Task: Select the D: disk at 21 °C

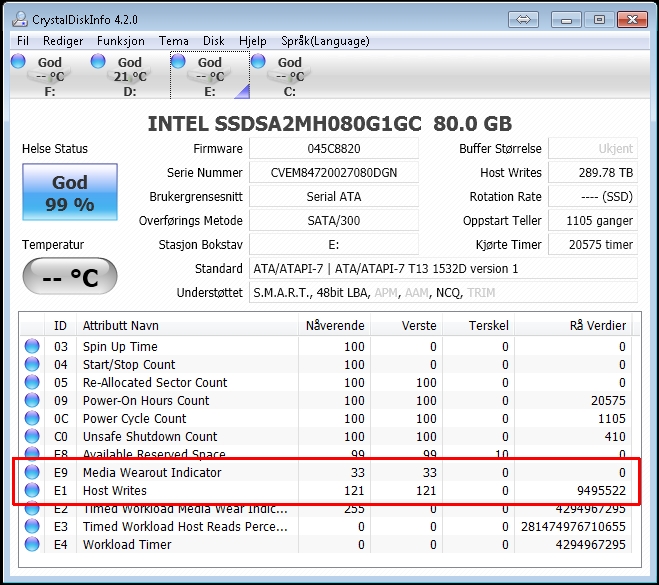Action: pyautogui.click(x=129, y=76)
